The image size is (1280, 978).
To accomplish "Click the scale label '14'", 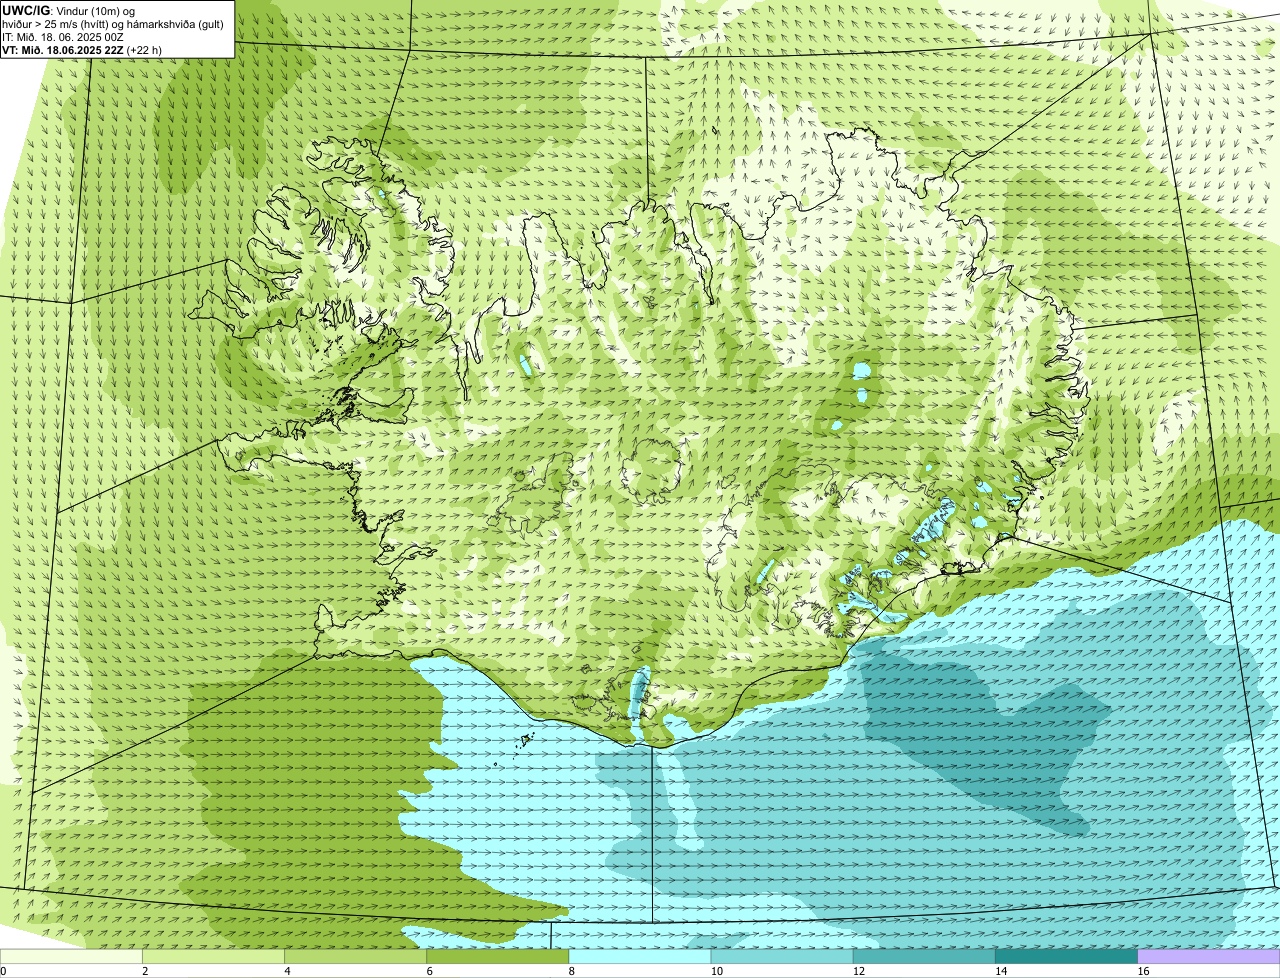I will click(x=1000, y=971).
